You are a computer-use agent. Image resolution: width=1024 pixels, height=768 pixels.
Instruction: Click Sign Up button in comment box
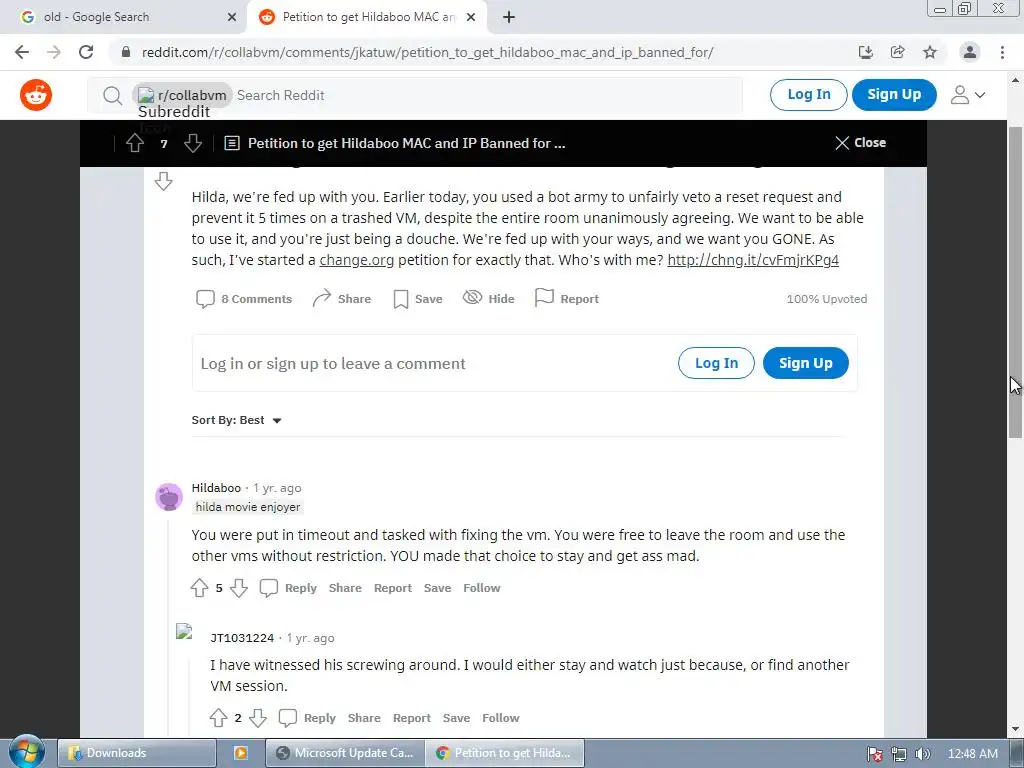pos(805,363)
